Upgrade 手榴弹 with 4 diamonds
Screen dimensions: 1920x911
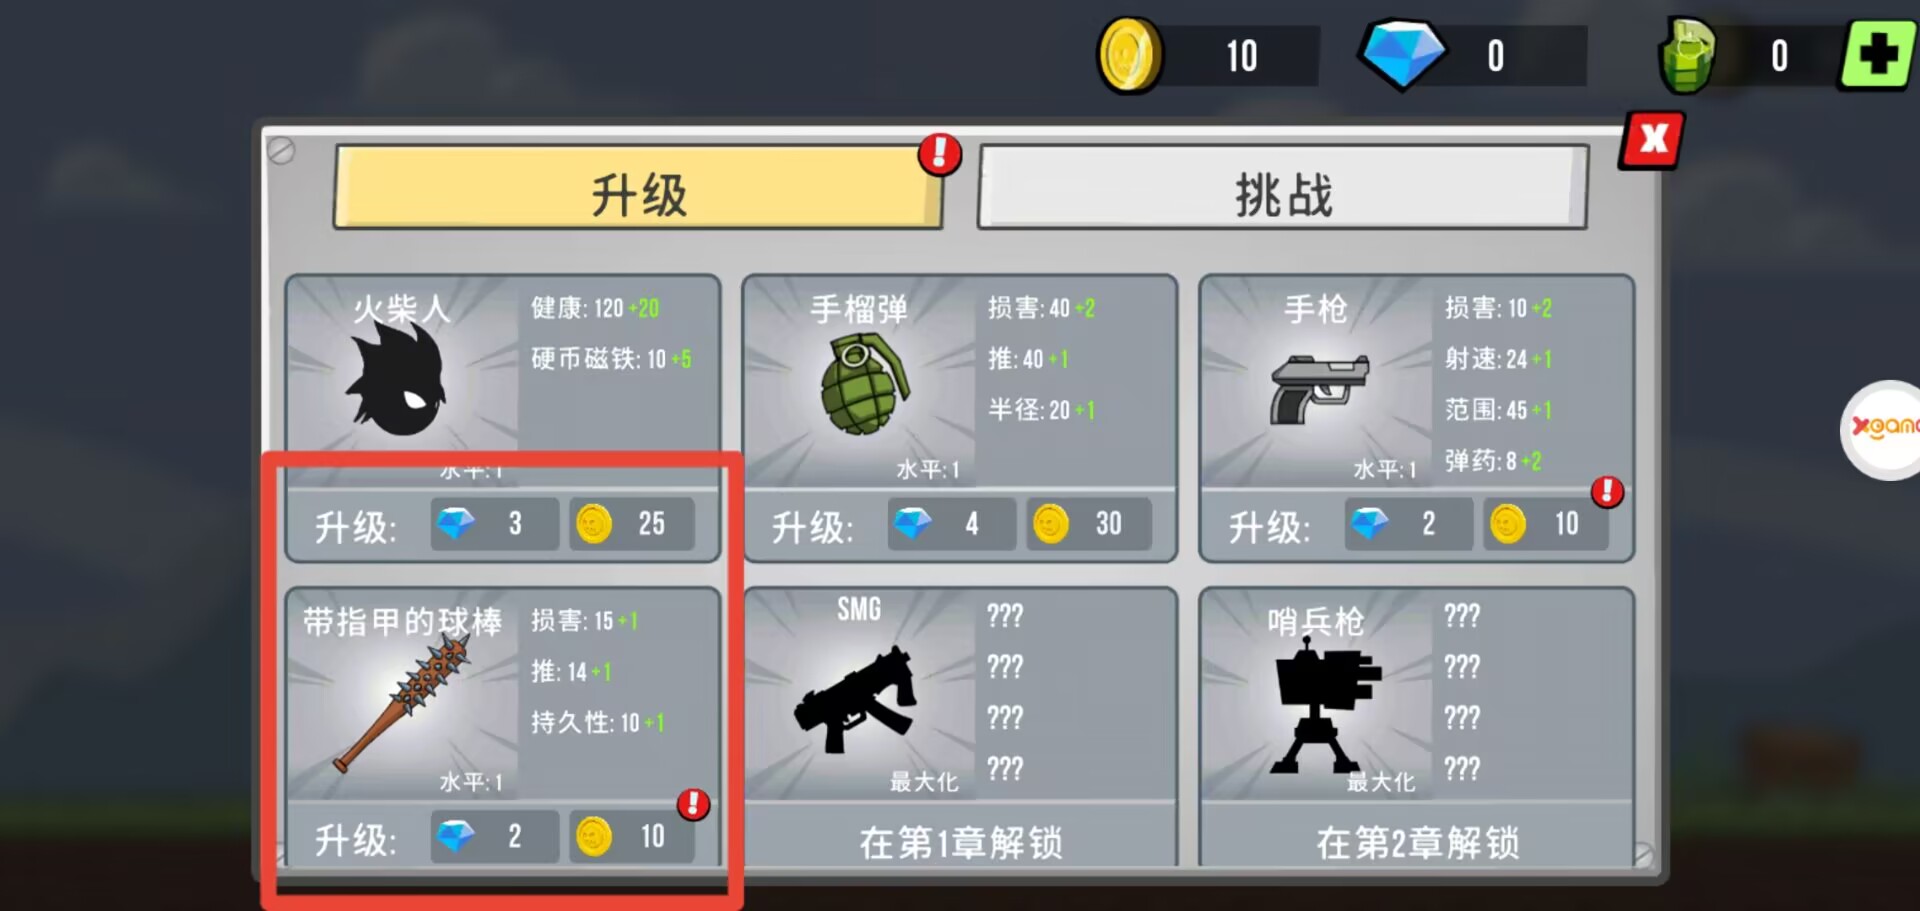click(951, 523)
